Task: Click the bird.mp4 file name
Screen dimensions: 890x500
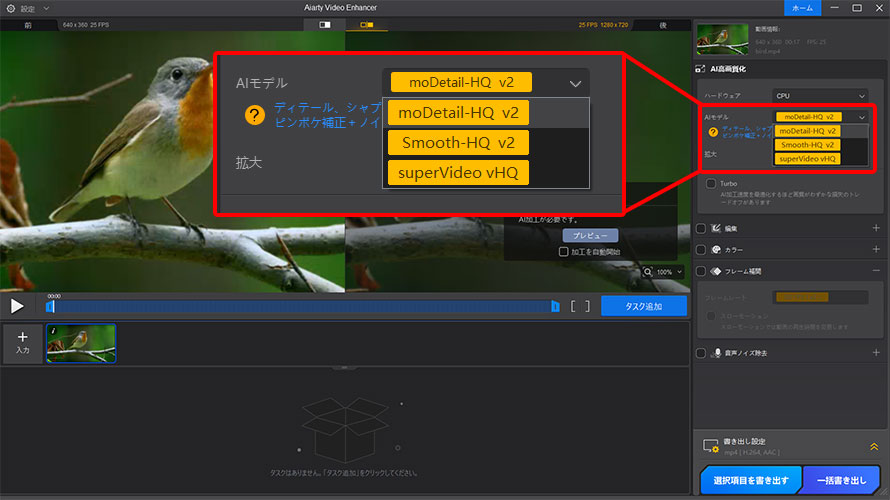Action: [767, 52]
